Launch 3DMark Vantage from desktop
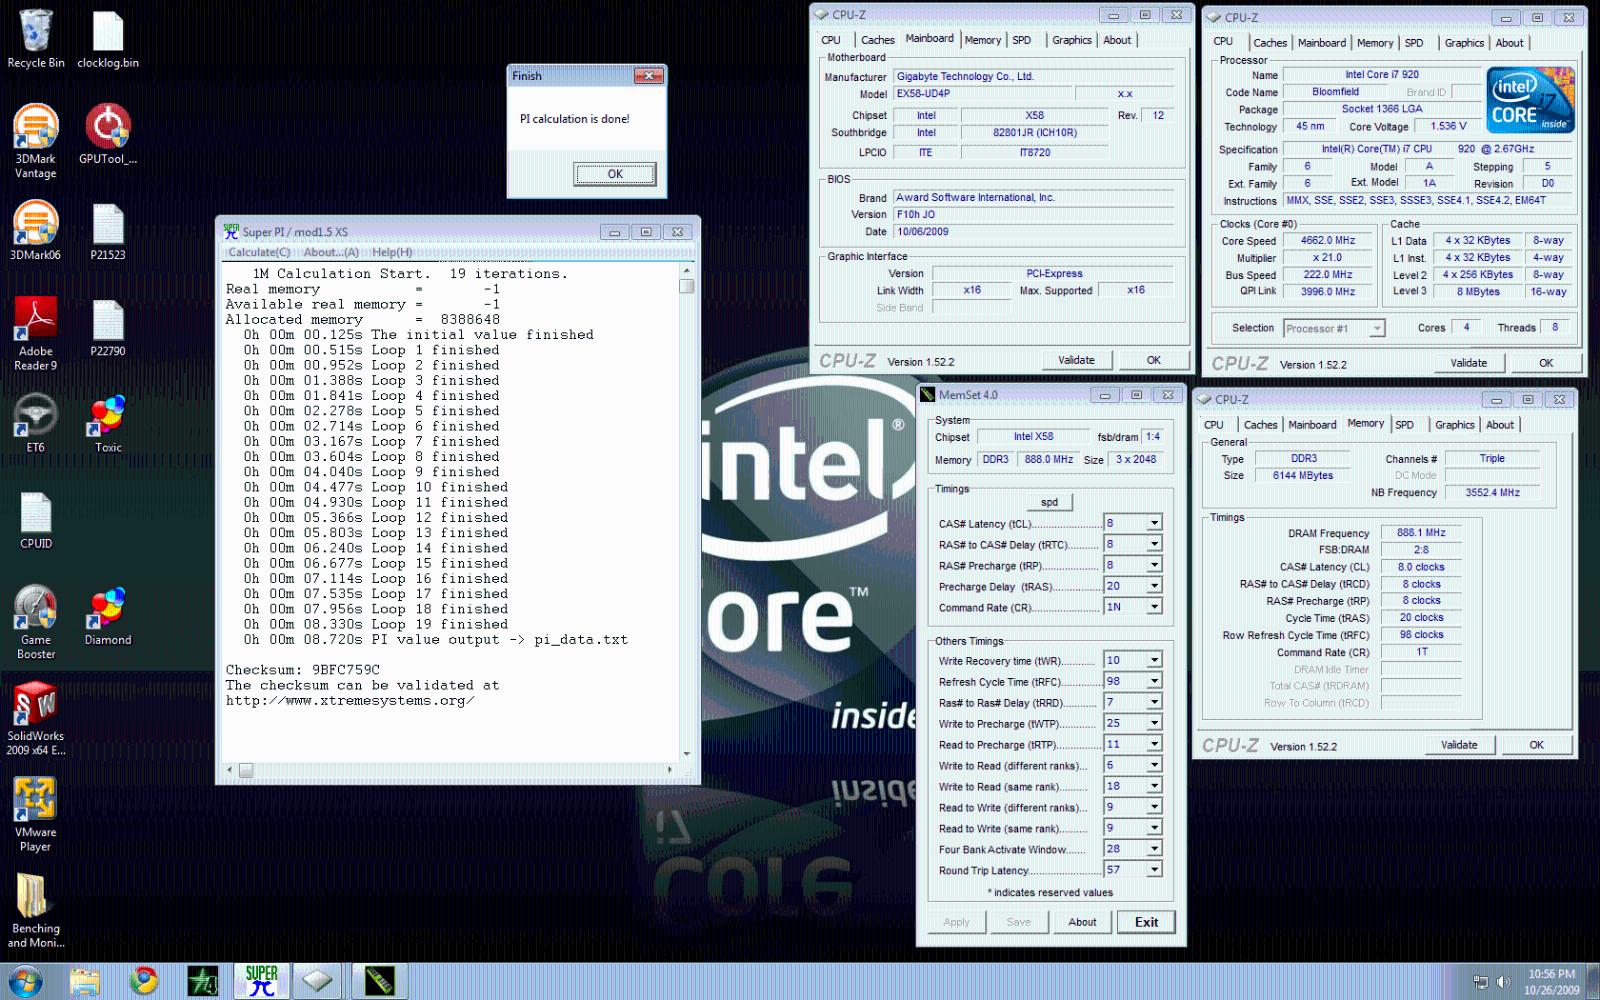The height and width of the screenshot is (1000, 1600). 36,141
